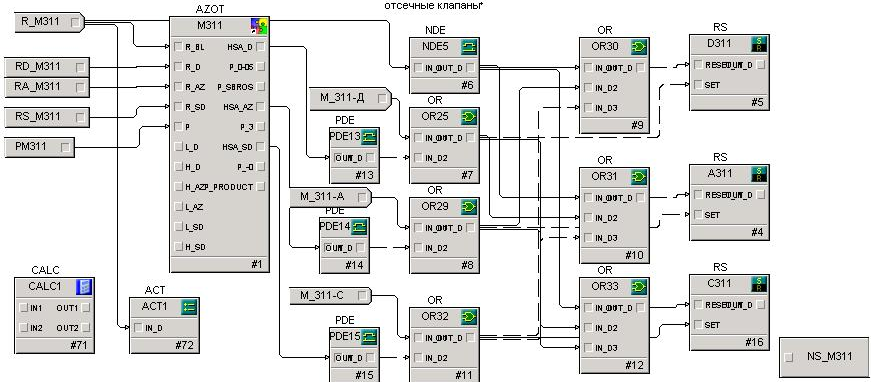Click the CALC1 calculator icon

[84, 287]
